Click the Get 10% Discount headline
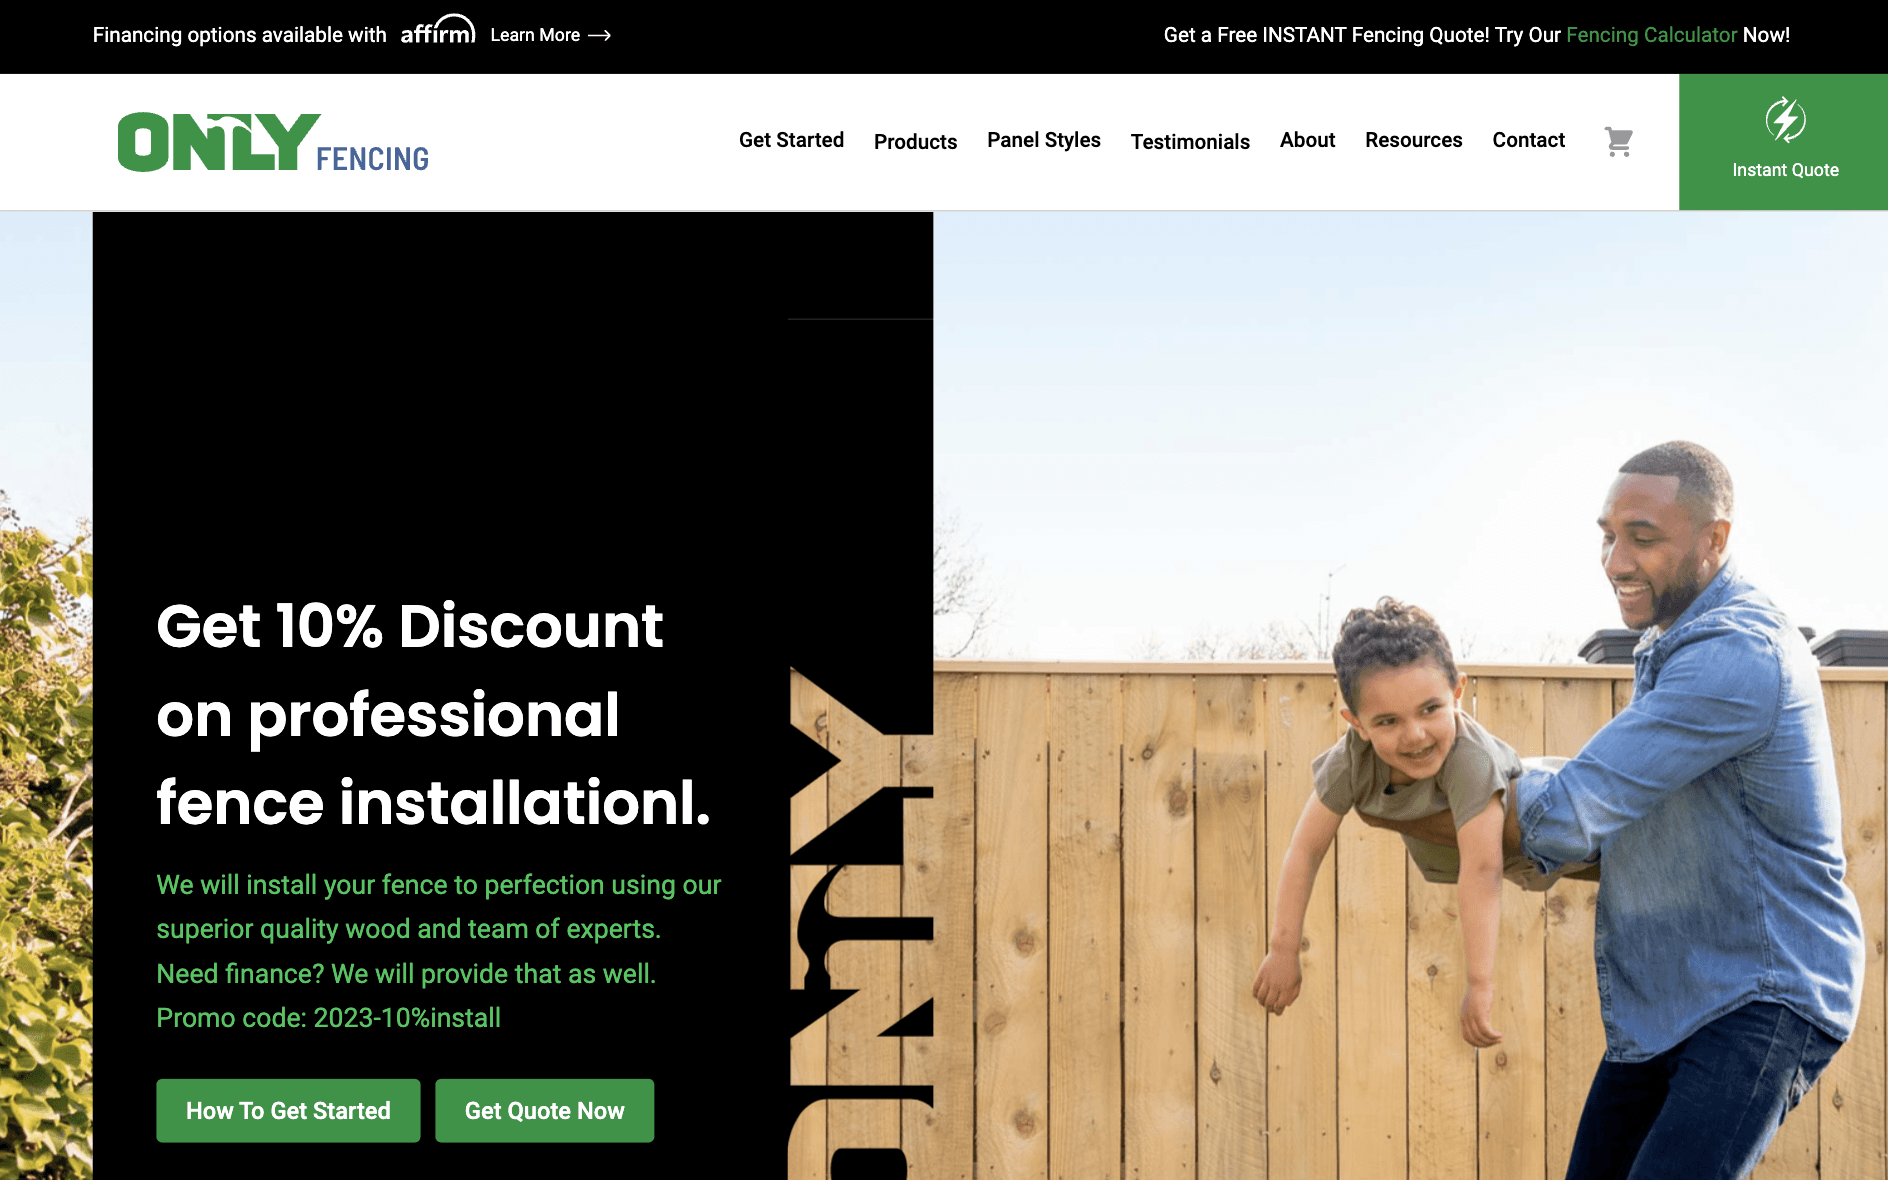Viewport: 1888px width, 1180px height. [433, 714]
